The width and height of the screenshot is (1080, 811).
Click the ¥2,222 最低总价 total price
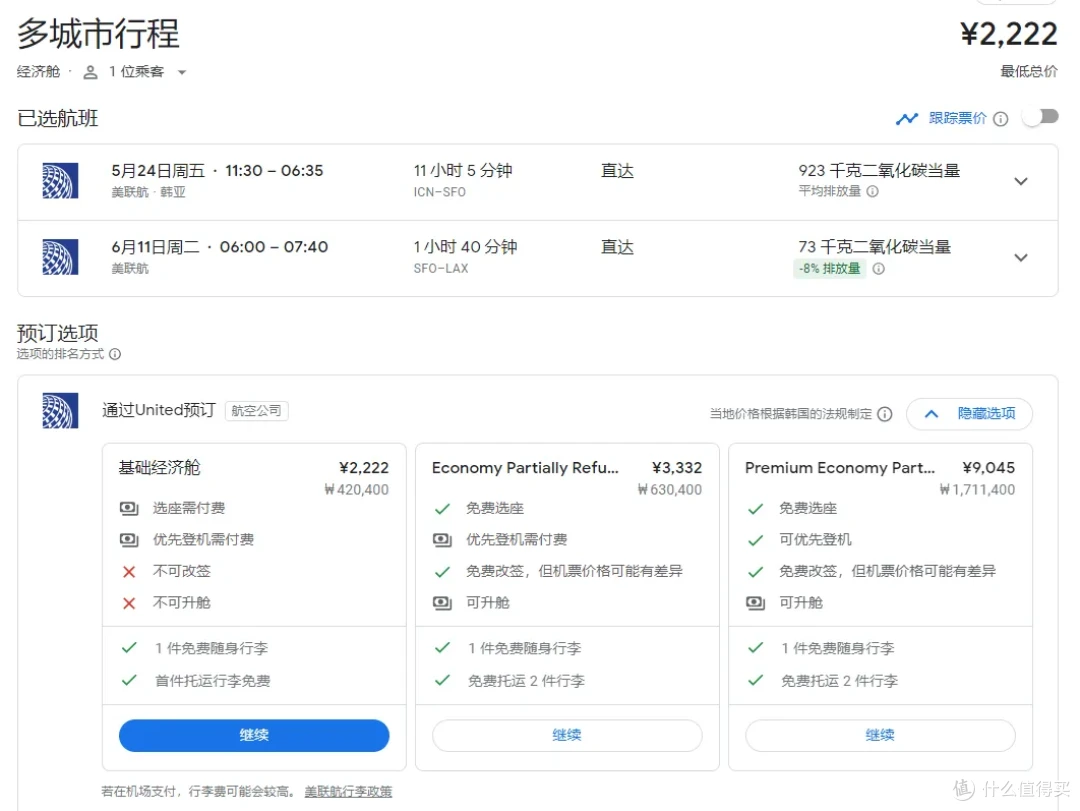tap(1009, 34)
